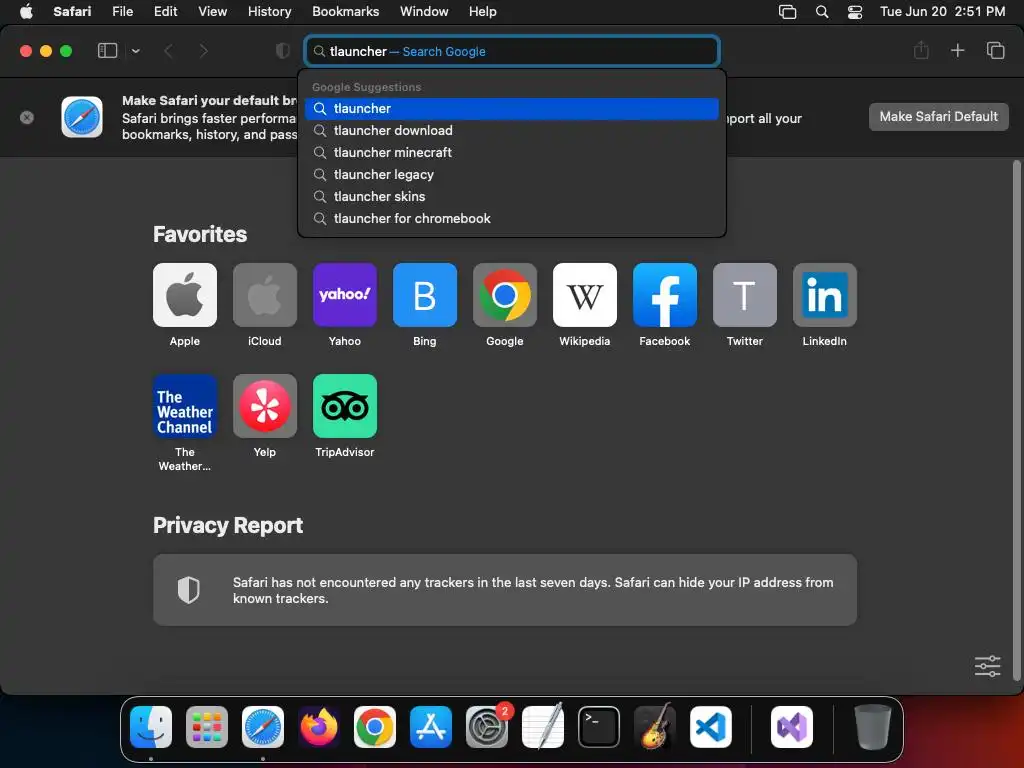Select 'tlauncher skins' suggestion
Viewport: 1024px width, 768px height.
click(512, 197)
